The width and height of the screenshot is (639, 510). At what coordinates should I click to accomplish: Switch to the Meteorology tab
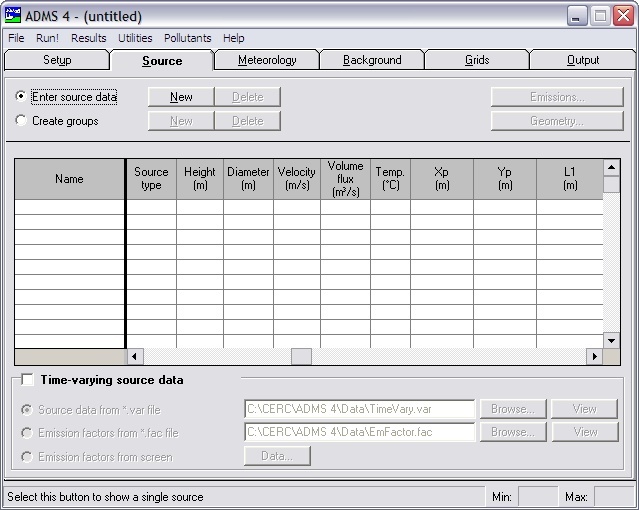pyautogui.click(x=267, y=60)
